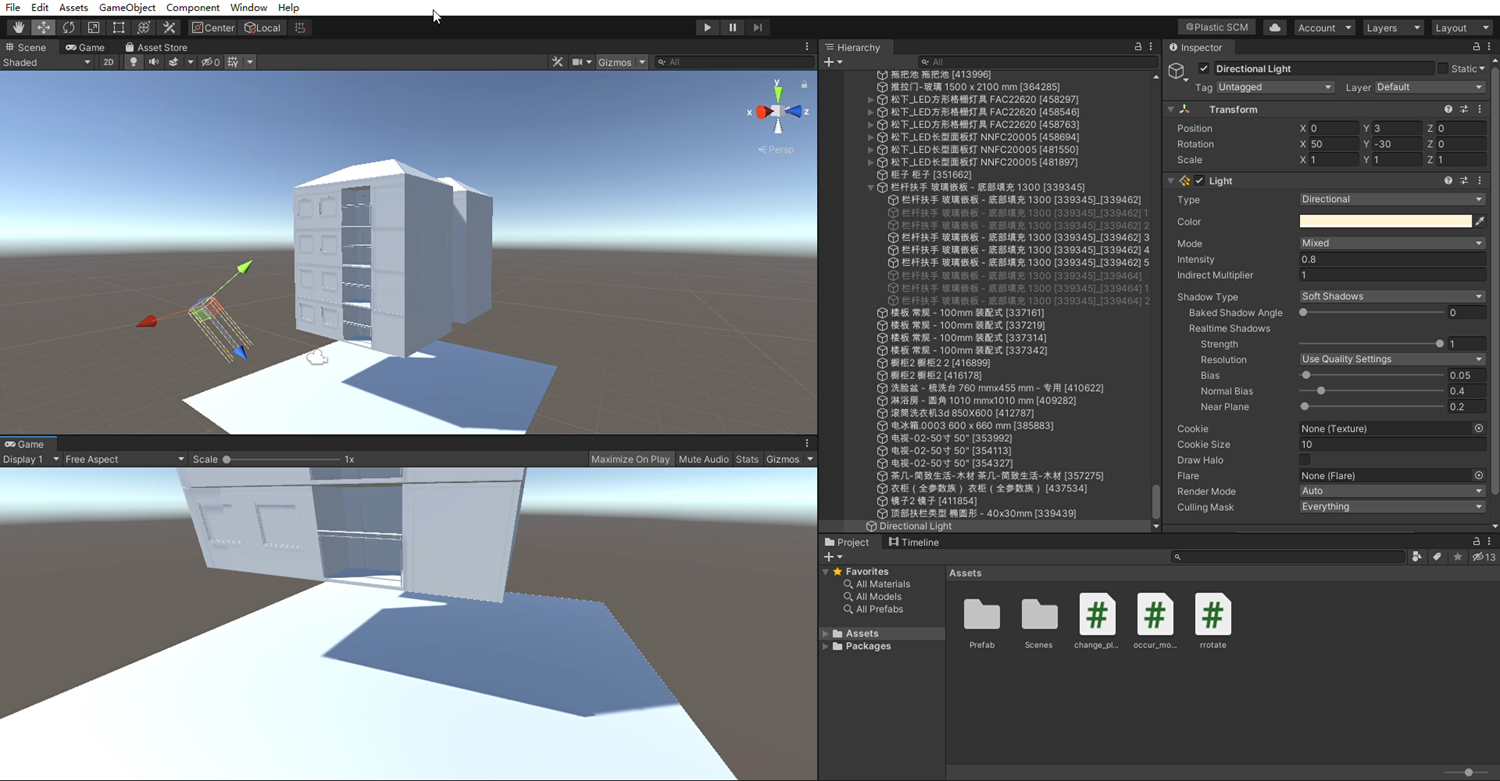Viewport: 1500px width, 781px height.
Task: Click the Pause button
Action: point(732,28)
